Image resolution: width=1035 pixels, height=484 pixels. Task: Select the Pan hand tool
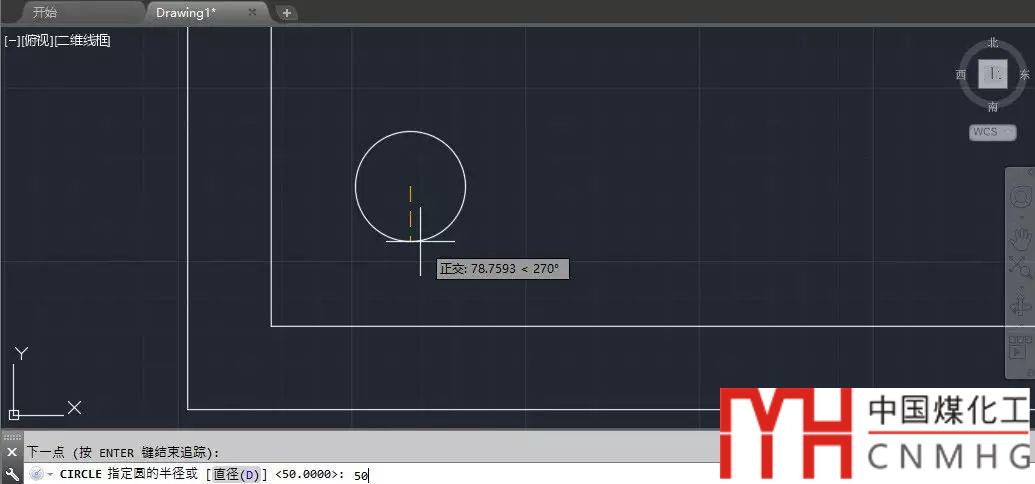pos(1020,238)
